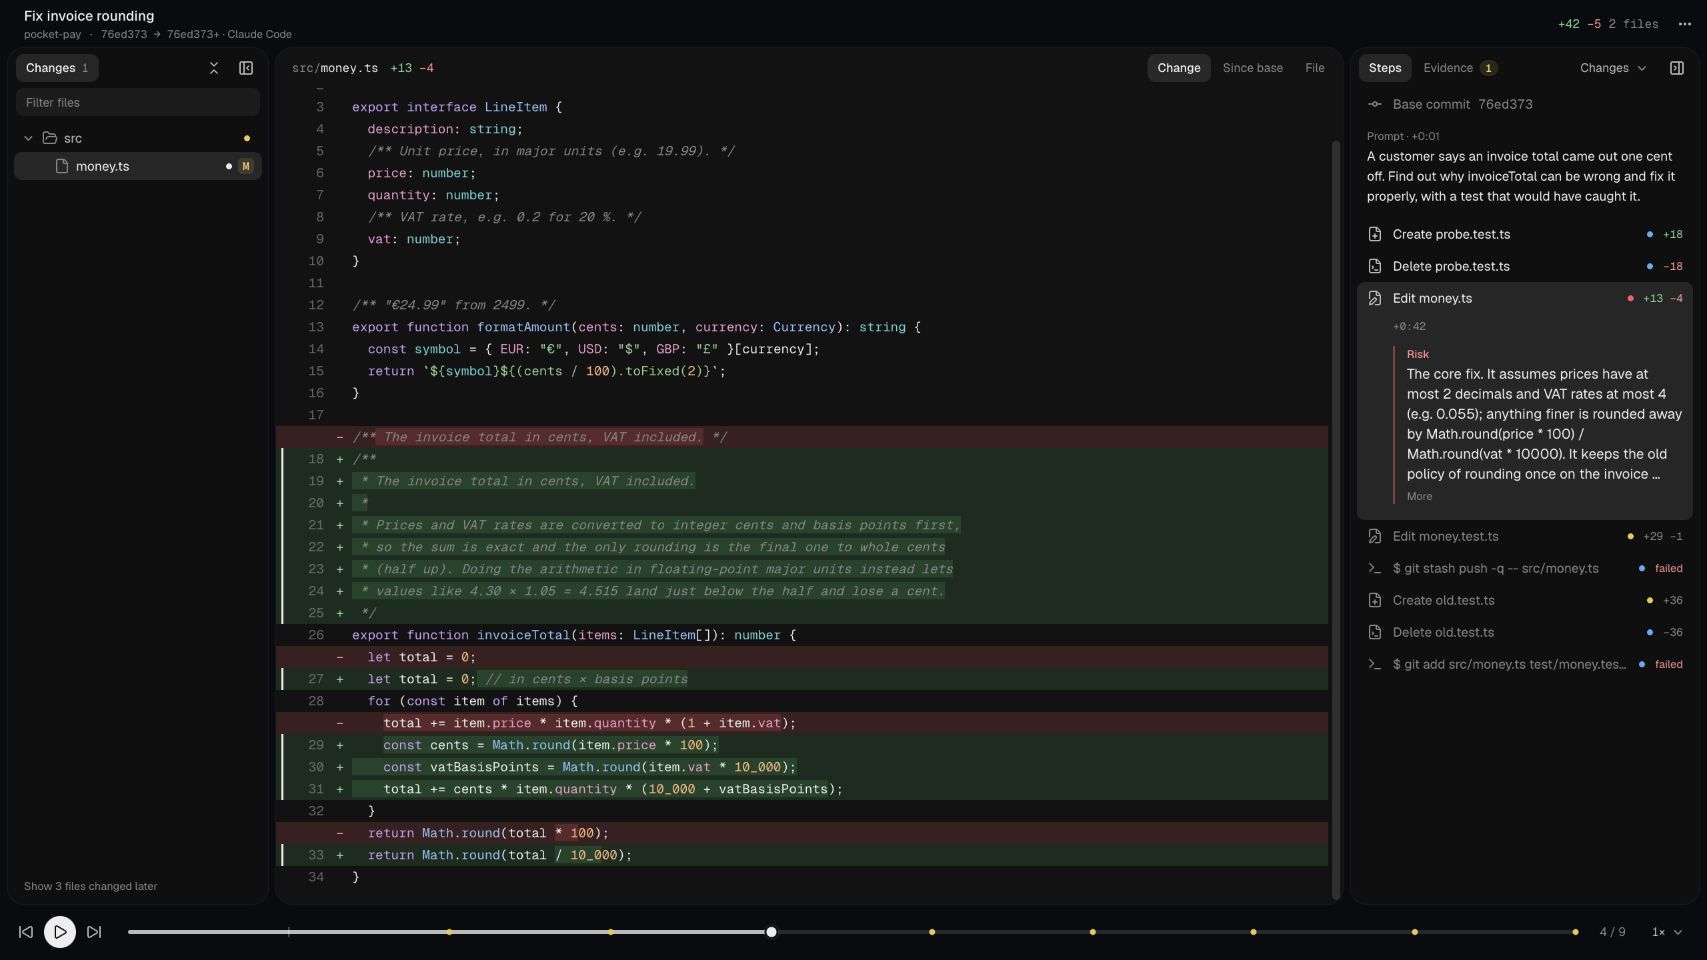1707x960 pixels.
Task: Click the src folder icon
Action: click(49, 138)
